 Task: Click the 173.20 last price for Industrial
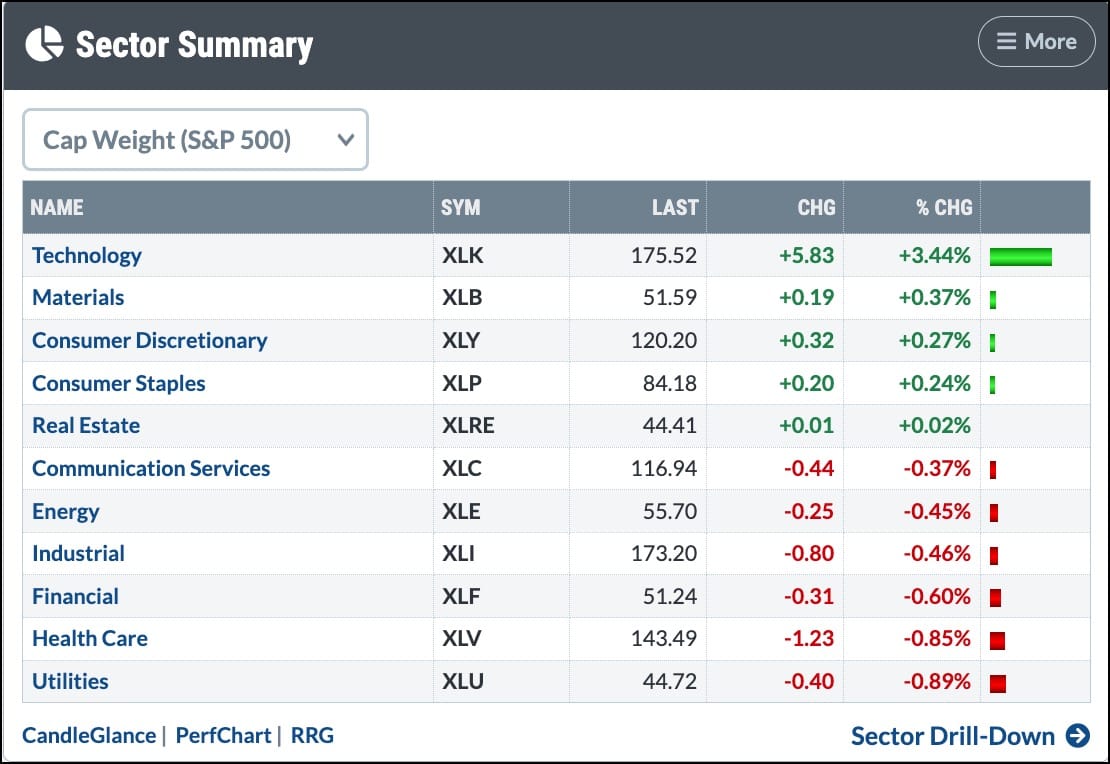(663, 553)
